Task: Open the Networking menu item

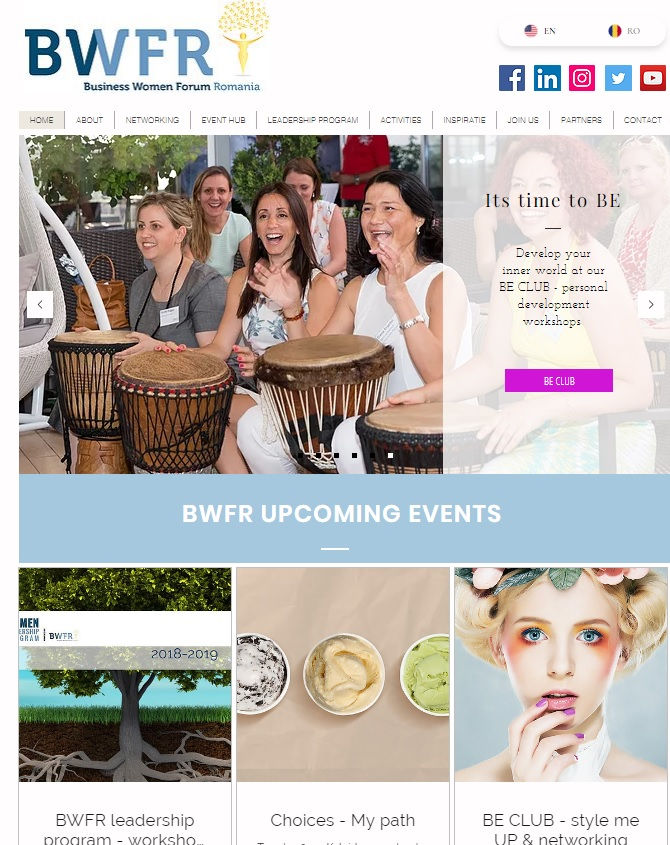Action: [x=152, y=120]
